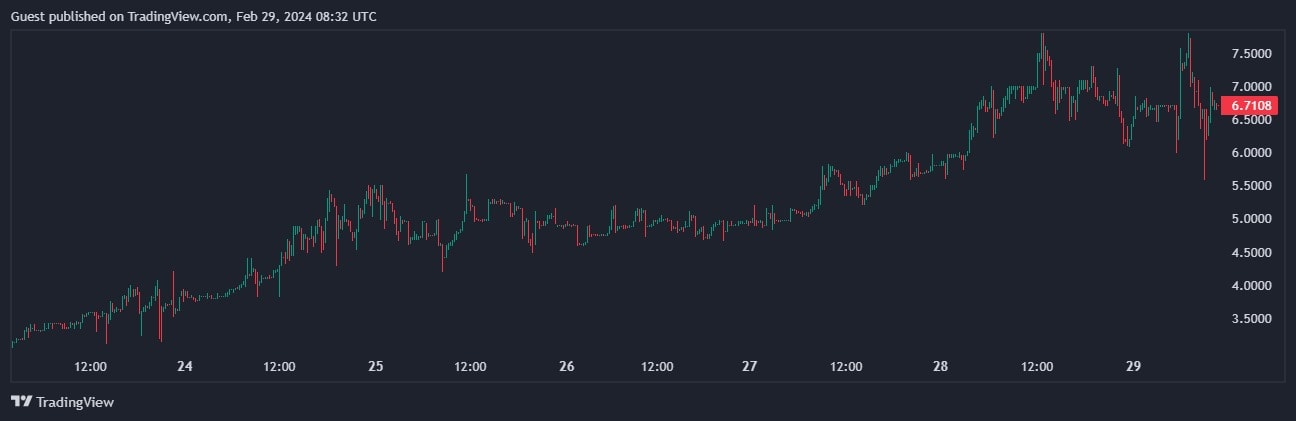Click the 5.5000 price level label
Viewport: 1296px width, 421px height.
(x=1251, y=186)
